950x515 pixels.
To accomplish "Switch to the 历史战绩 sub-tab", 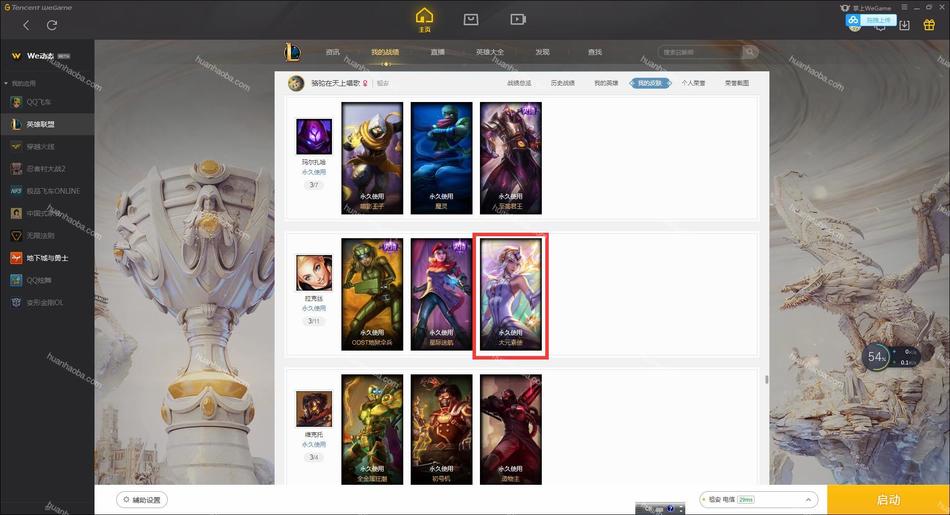I will pyautogui.click(x=562, y=83).
